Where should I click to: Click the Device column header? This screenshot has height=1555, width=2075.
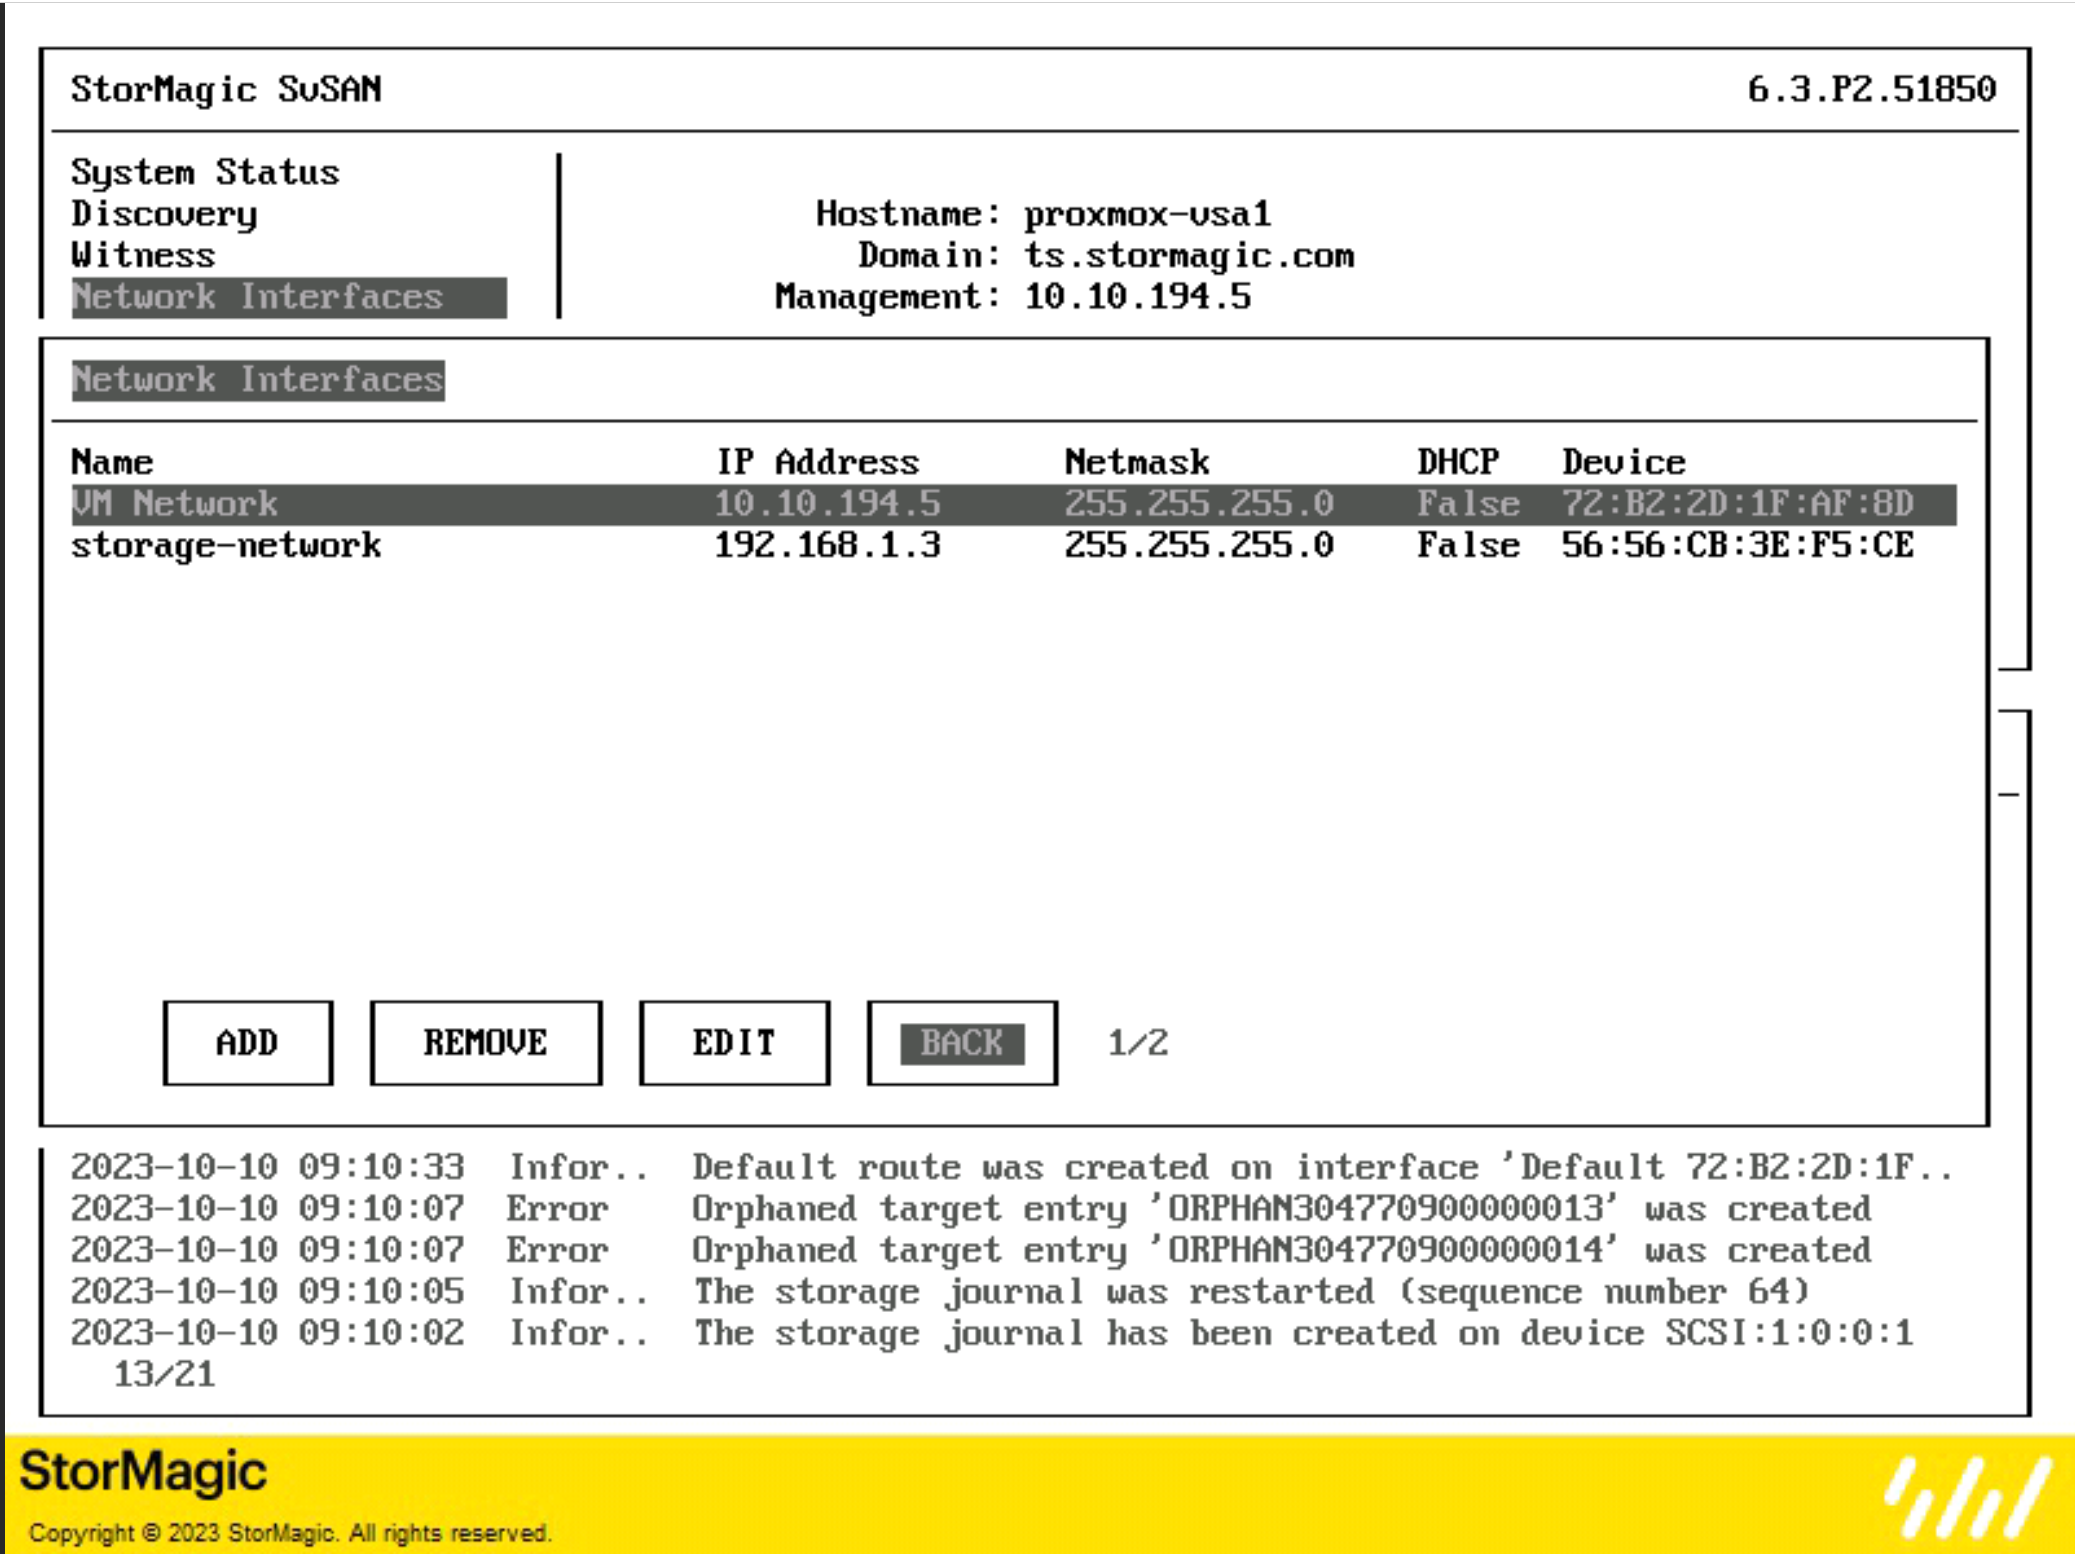click(1624, 462)
